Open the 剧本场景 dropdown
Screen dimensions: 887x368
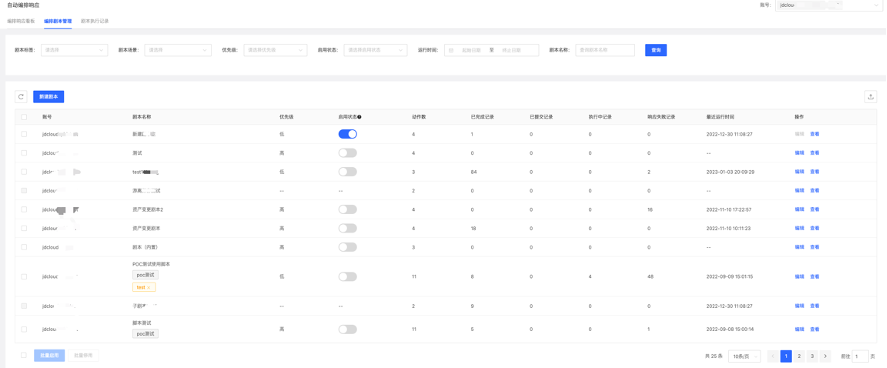[178, 50]
